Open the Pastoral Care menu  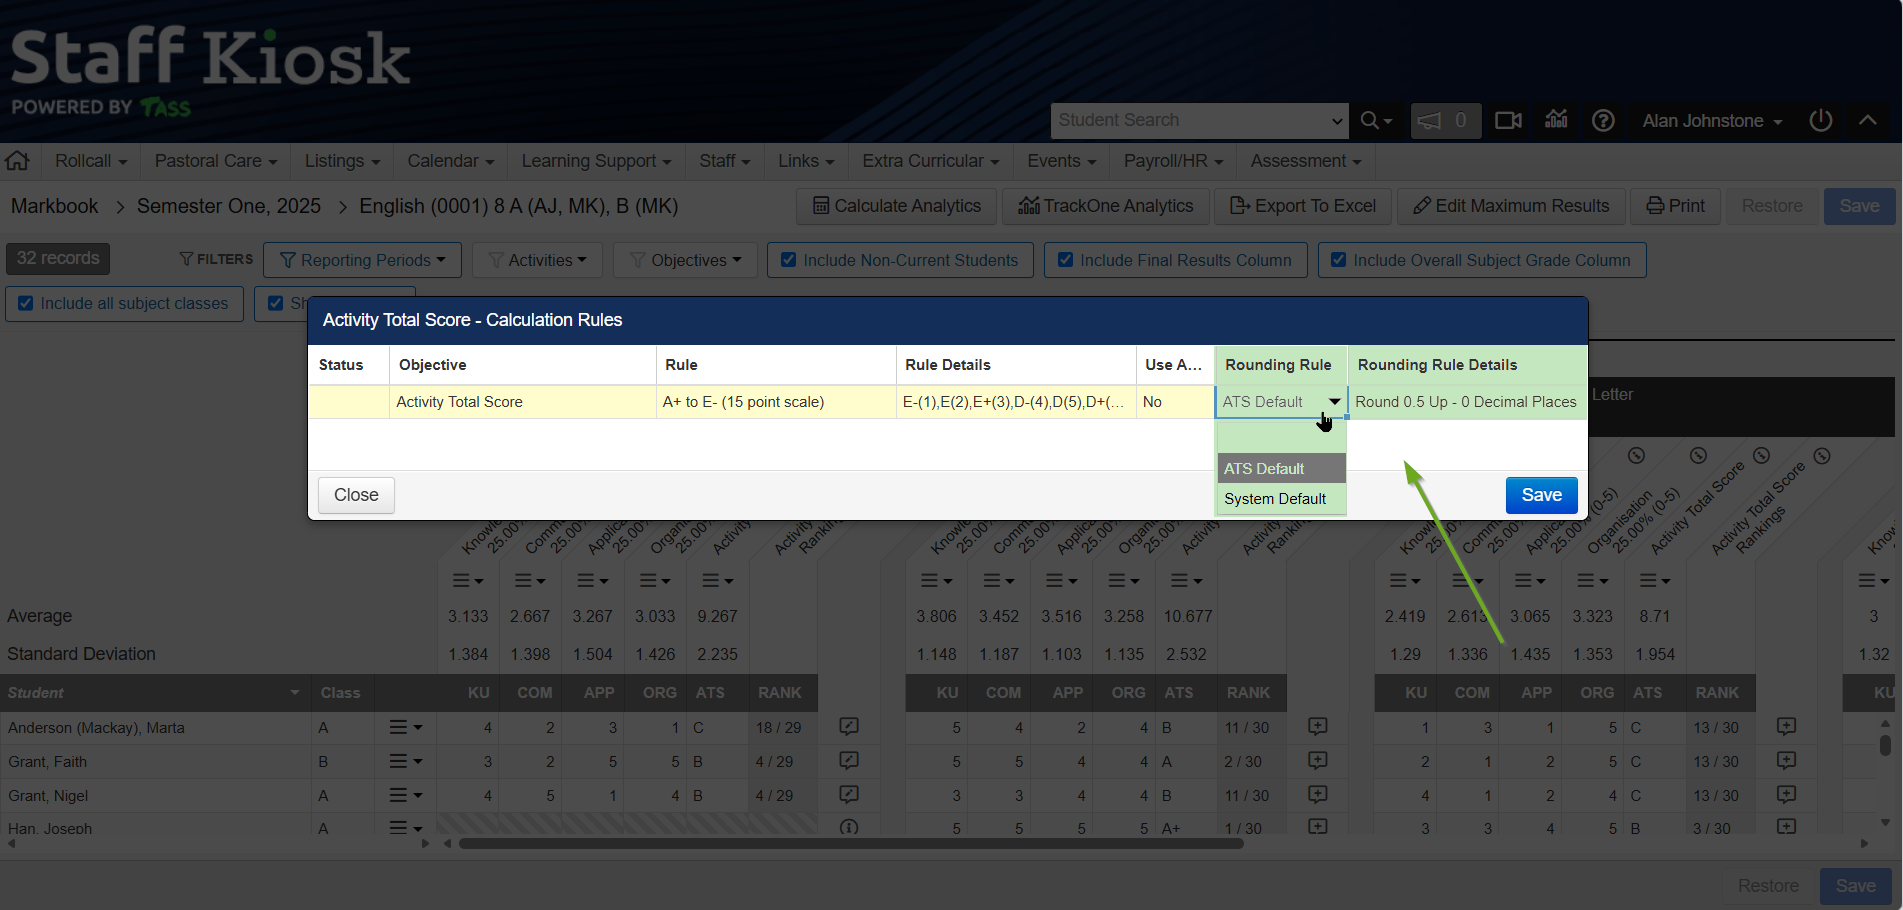tap(215, 161)
